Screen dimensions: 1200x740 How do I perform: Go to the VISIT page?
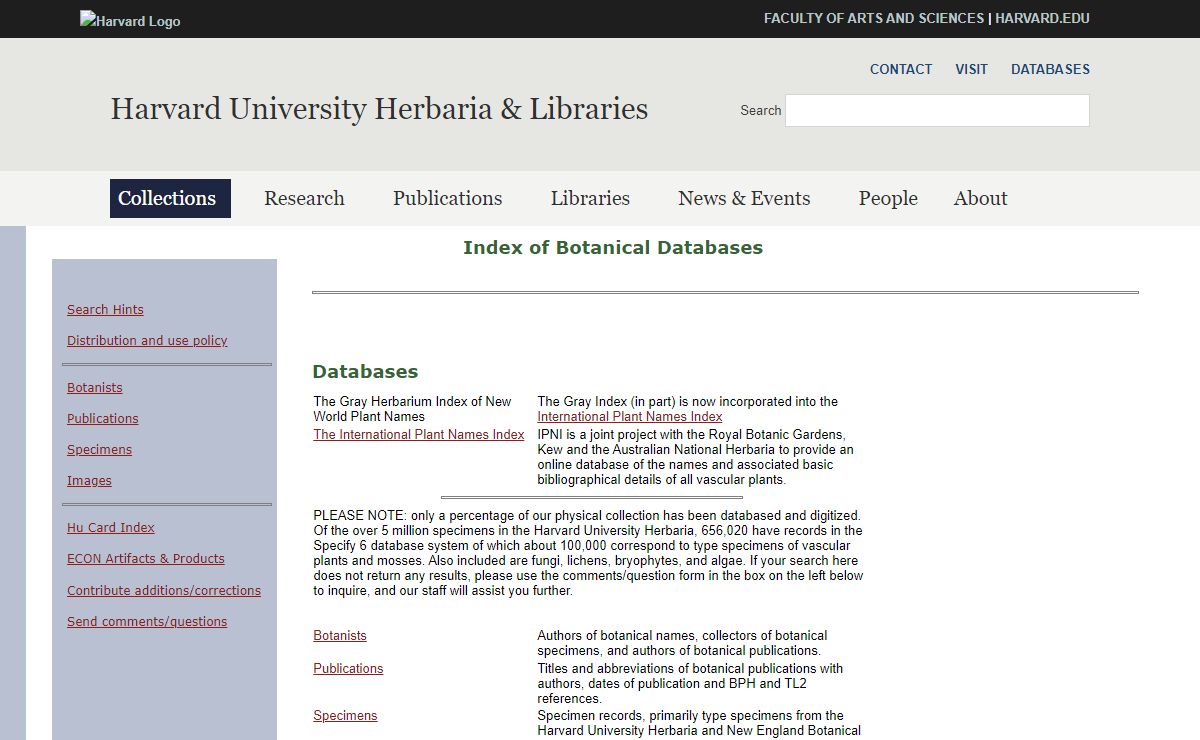click(971, 69)
